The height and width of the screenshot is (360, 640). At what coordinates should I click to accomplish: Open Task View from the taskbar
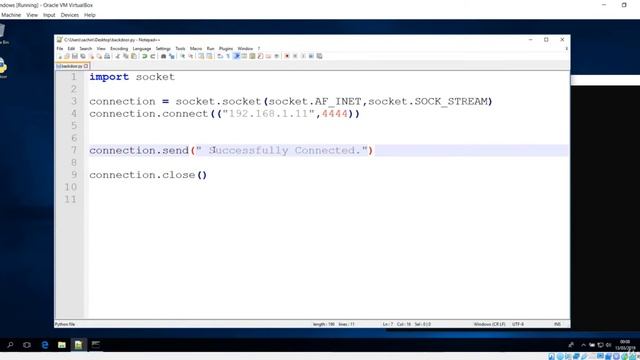tap(27, 345)
